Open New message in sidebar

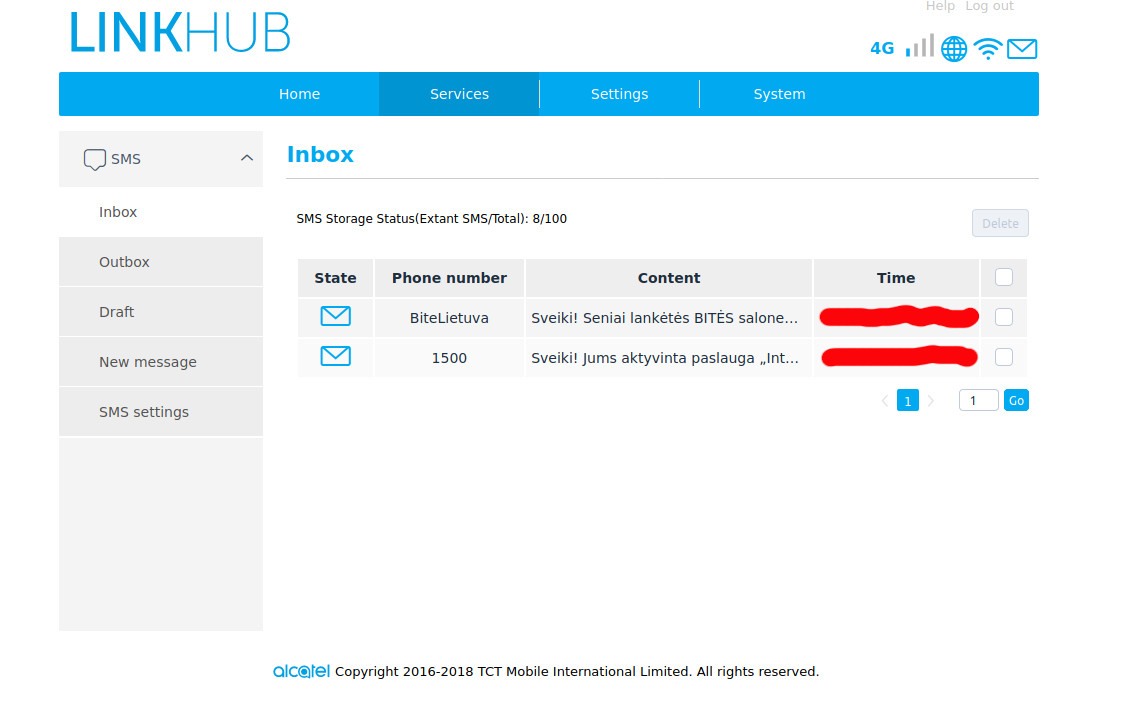(161, 362)
